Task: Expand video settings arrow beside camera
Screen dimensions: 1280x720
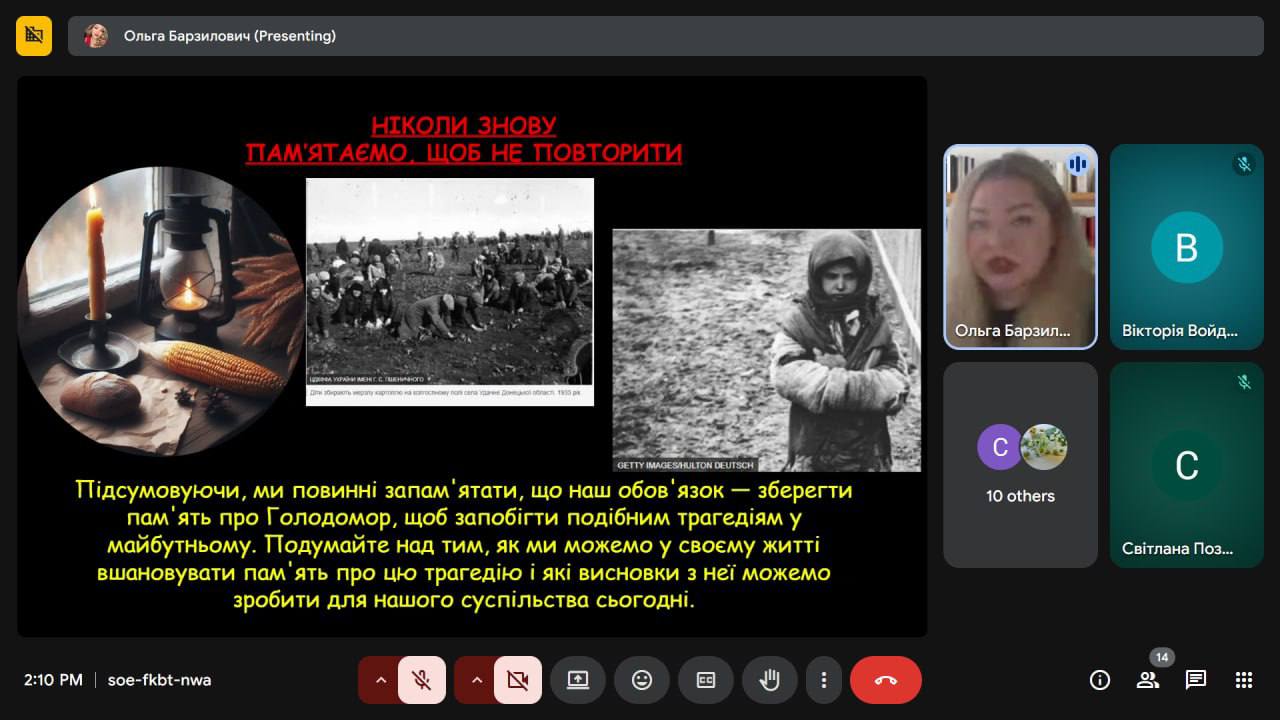Action: (476, 680)
